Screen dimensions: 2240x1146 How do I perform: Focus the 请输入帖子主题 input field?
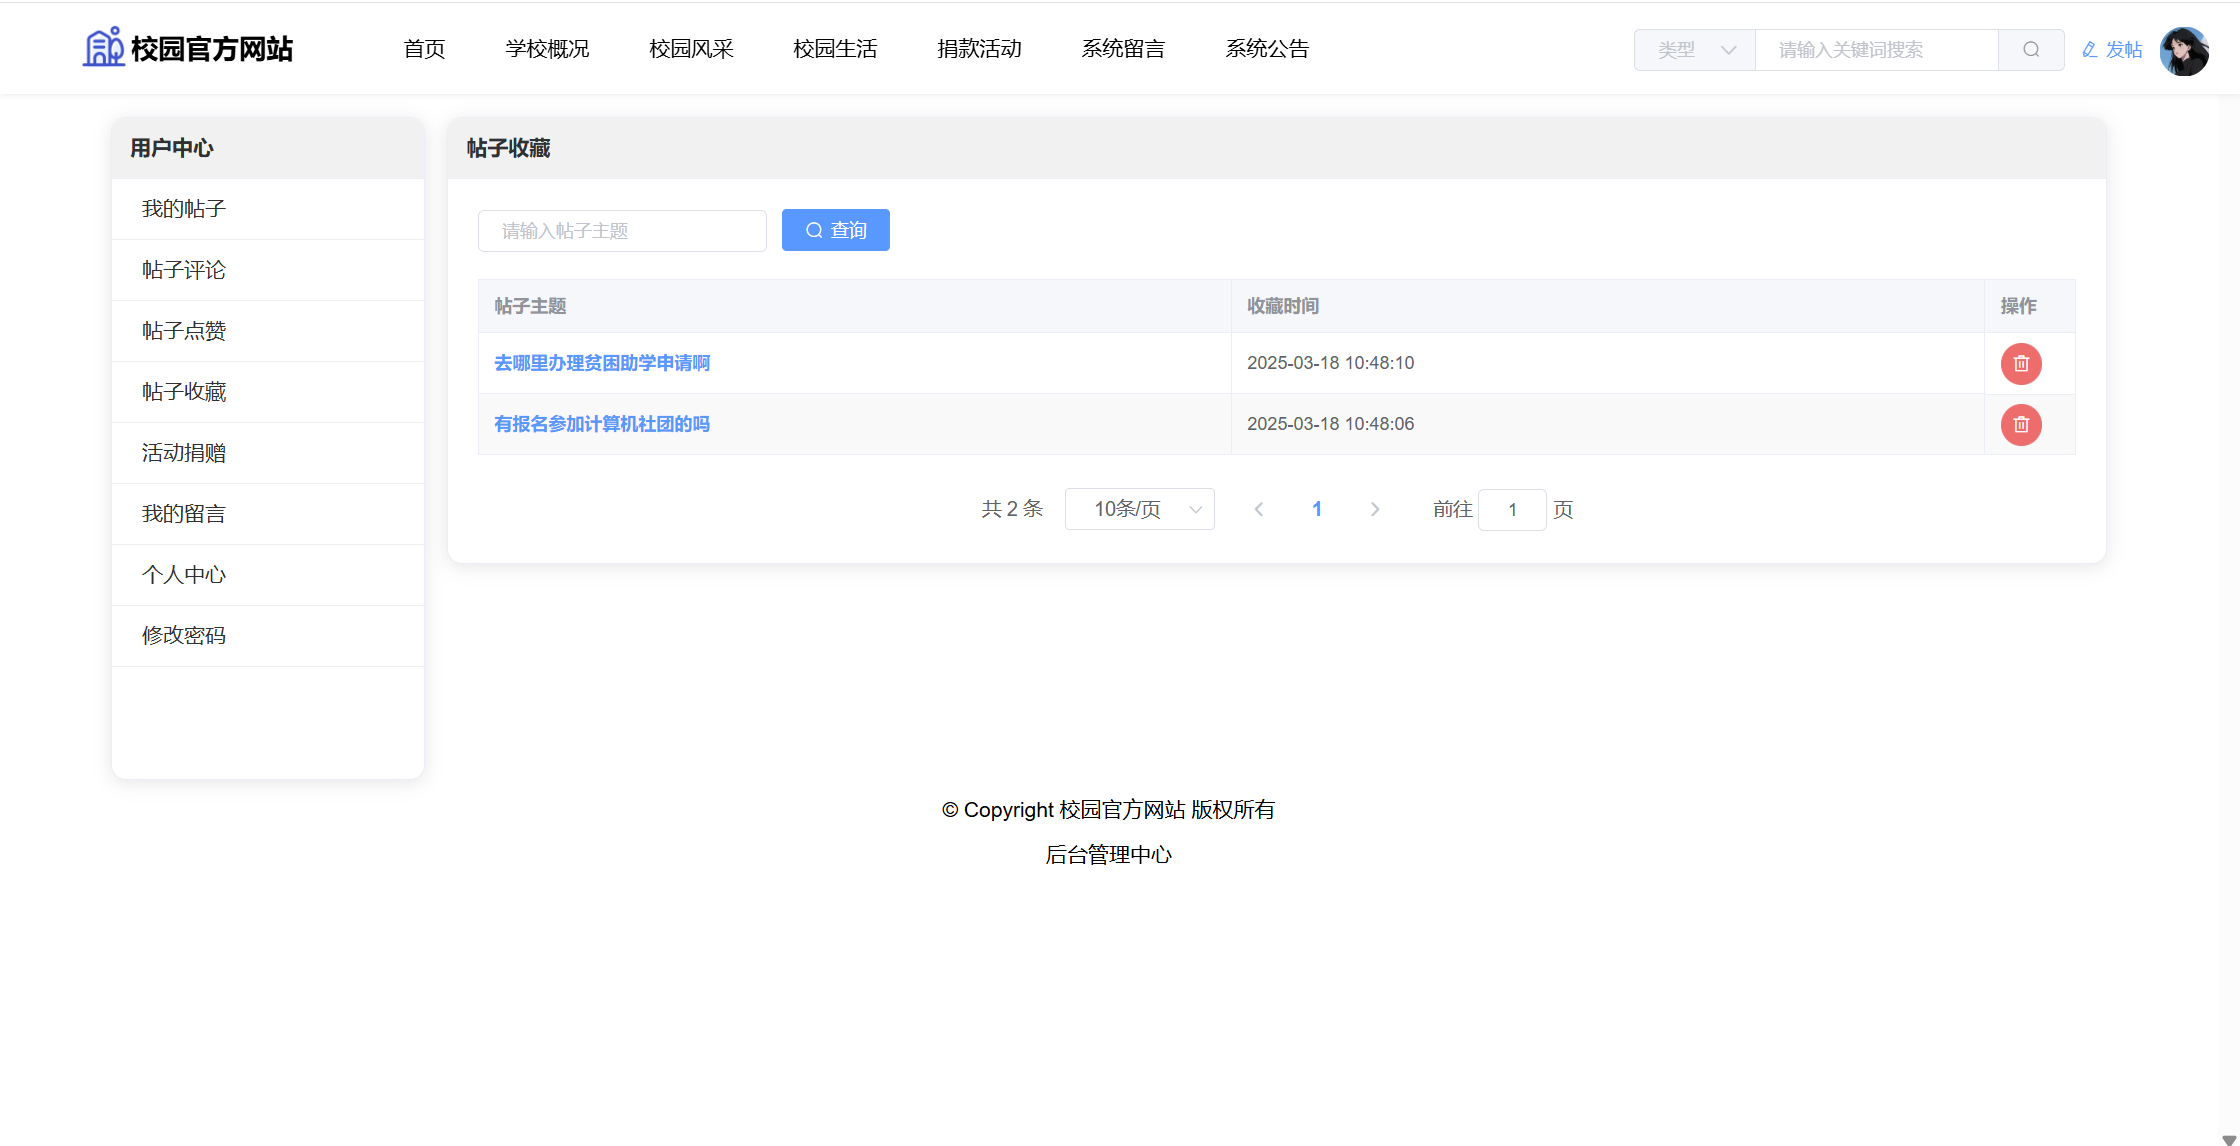click(x=622, y=231)
